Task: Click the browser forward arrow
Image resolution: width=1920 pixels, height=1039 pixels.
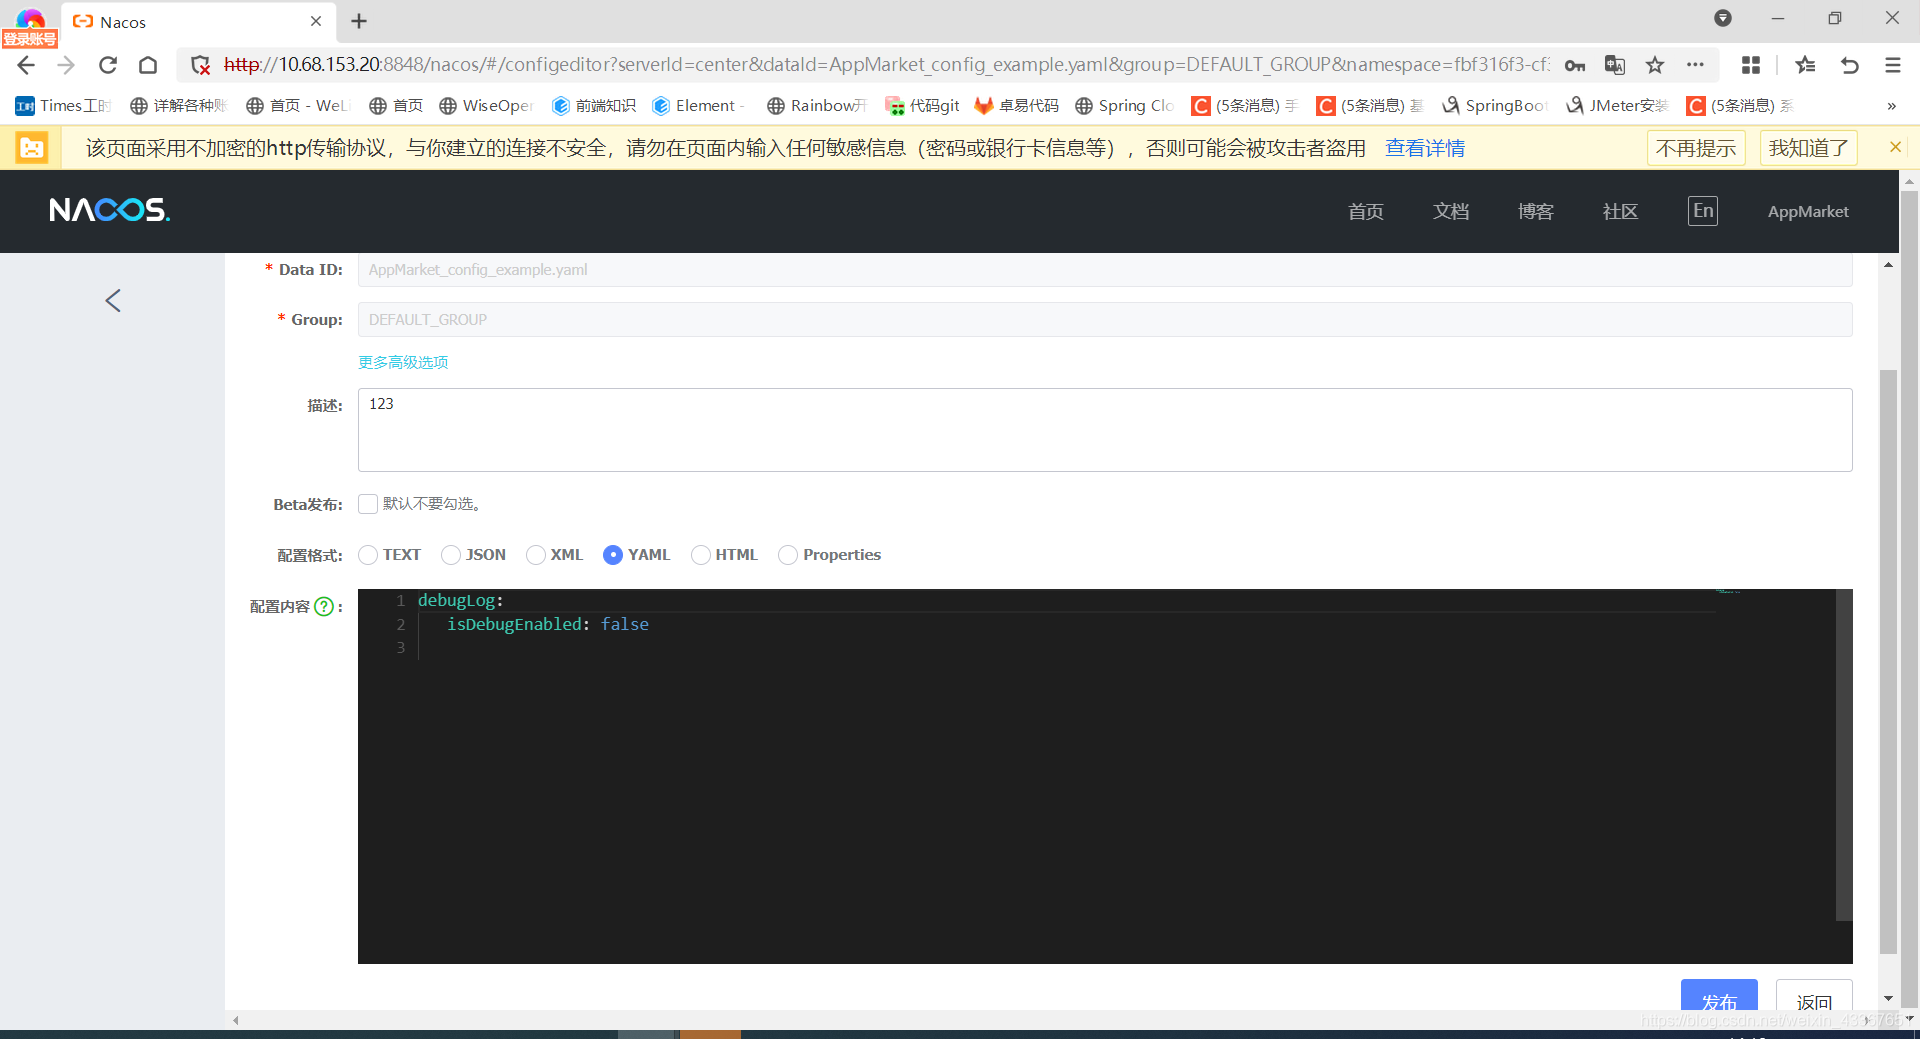Action: pos(66,65)
